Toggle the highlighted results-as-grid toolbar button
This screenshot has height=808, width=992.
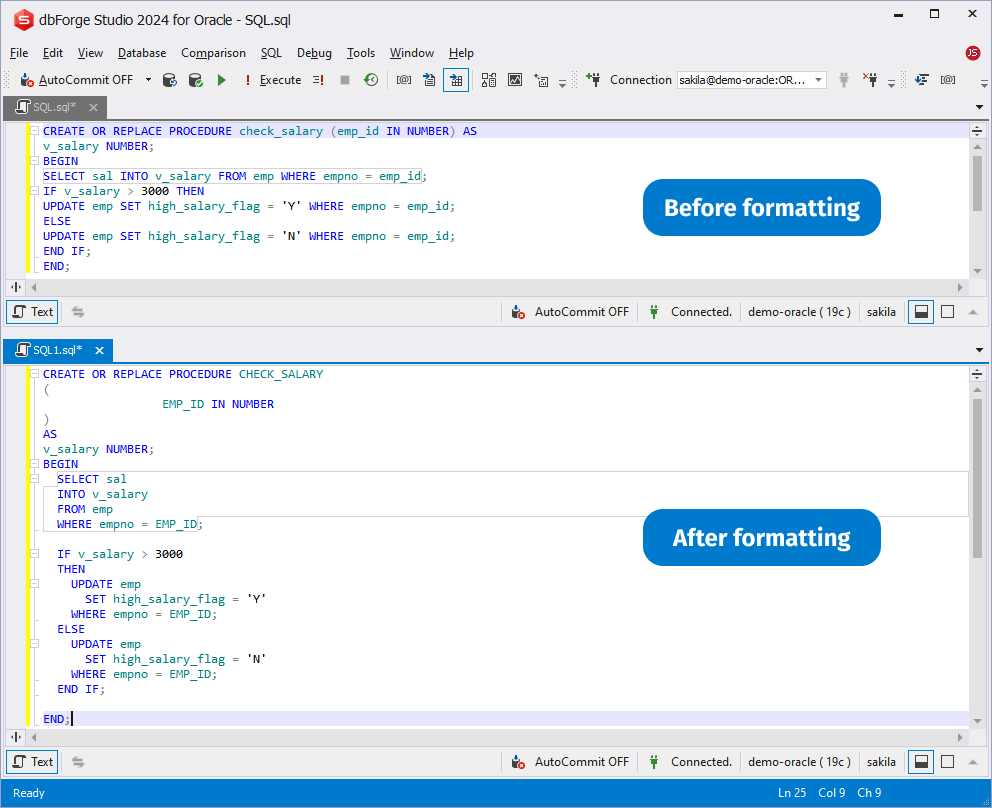tap(456, 80)
